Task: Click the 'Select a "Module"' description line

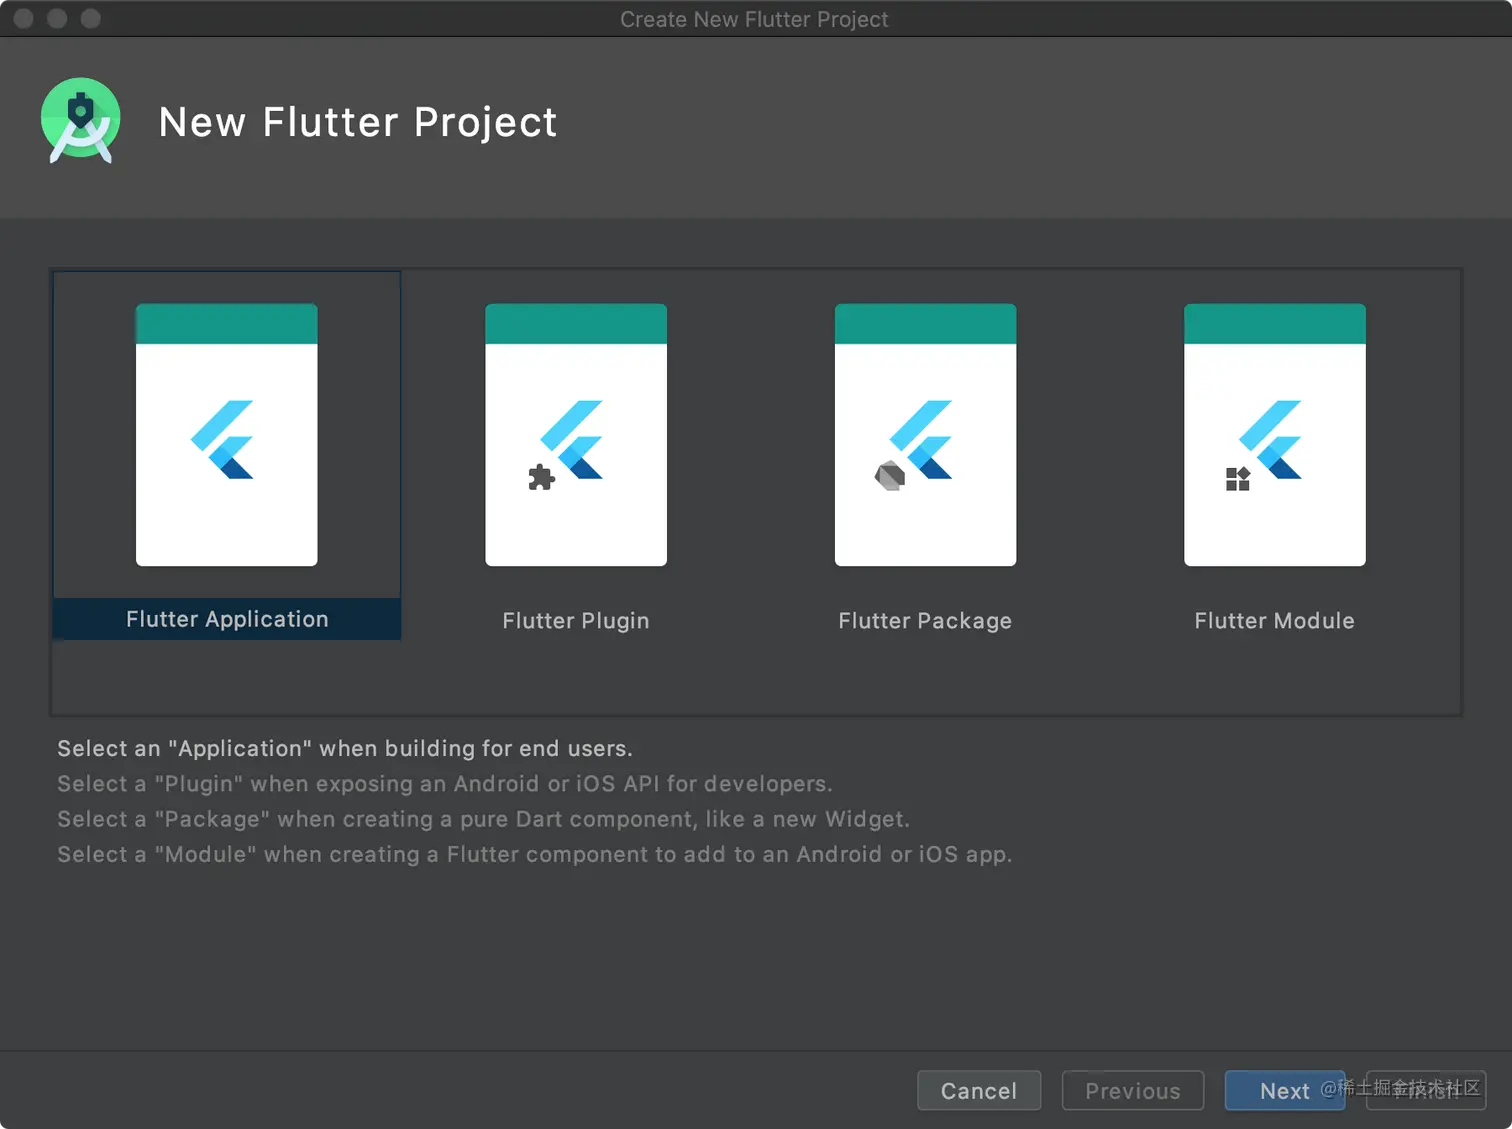Action: coord(535,854)
